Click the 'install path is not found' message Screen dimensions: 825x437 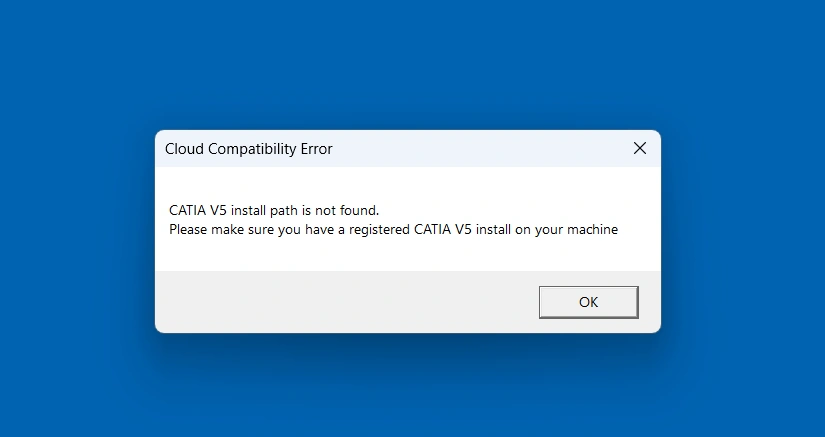click(274, 211)
